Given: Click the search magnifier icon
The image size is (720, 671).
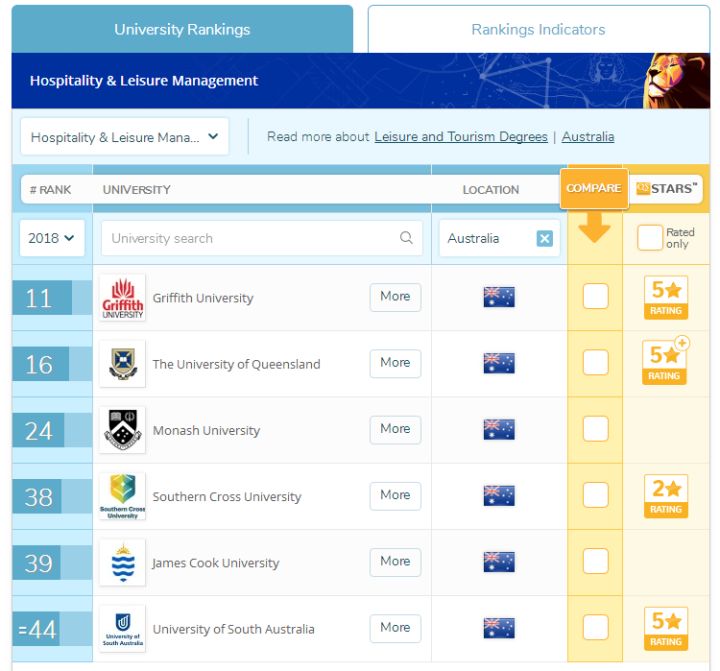Looking at the screenshot, I should tap(406, 238).
